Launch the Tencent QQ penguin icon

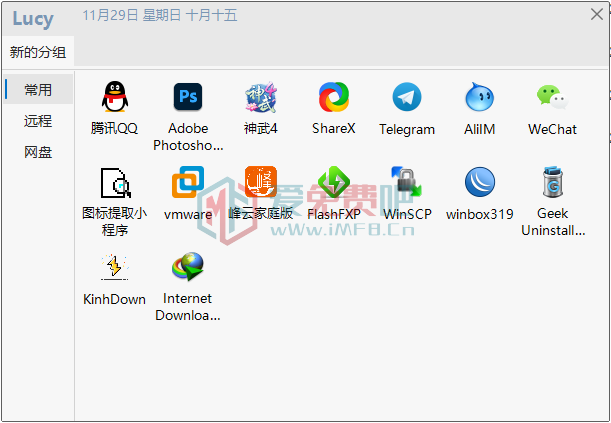[x=115, y=97]
